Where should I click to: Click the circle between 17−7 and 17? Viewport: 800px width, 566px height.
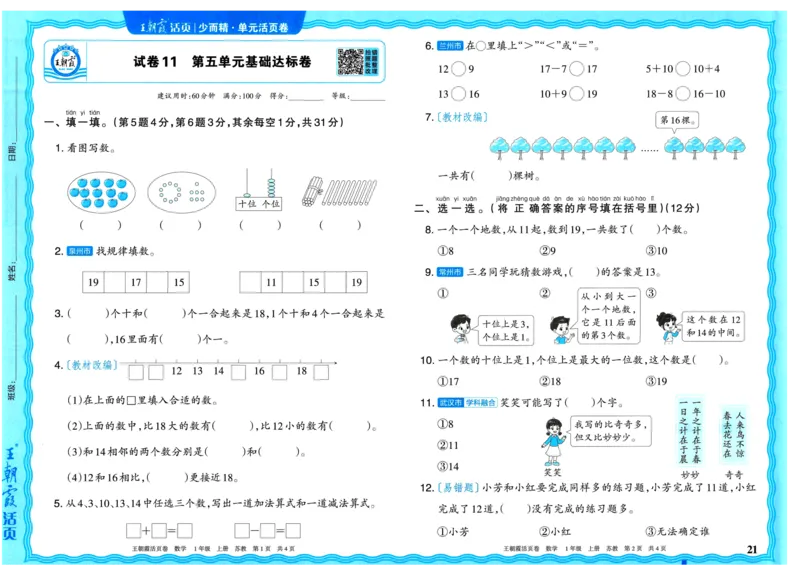tap(577, 68)
